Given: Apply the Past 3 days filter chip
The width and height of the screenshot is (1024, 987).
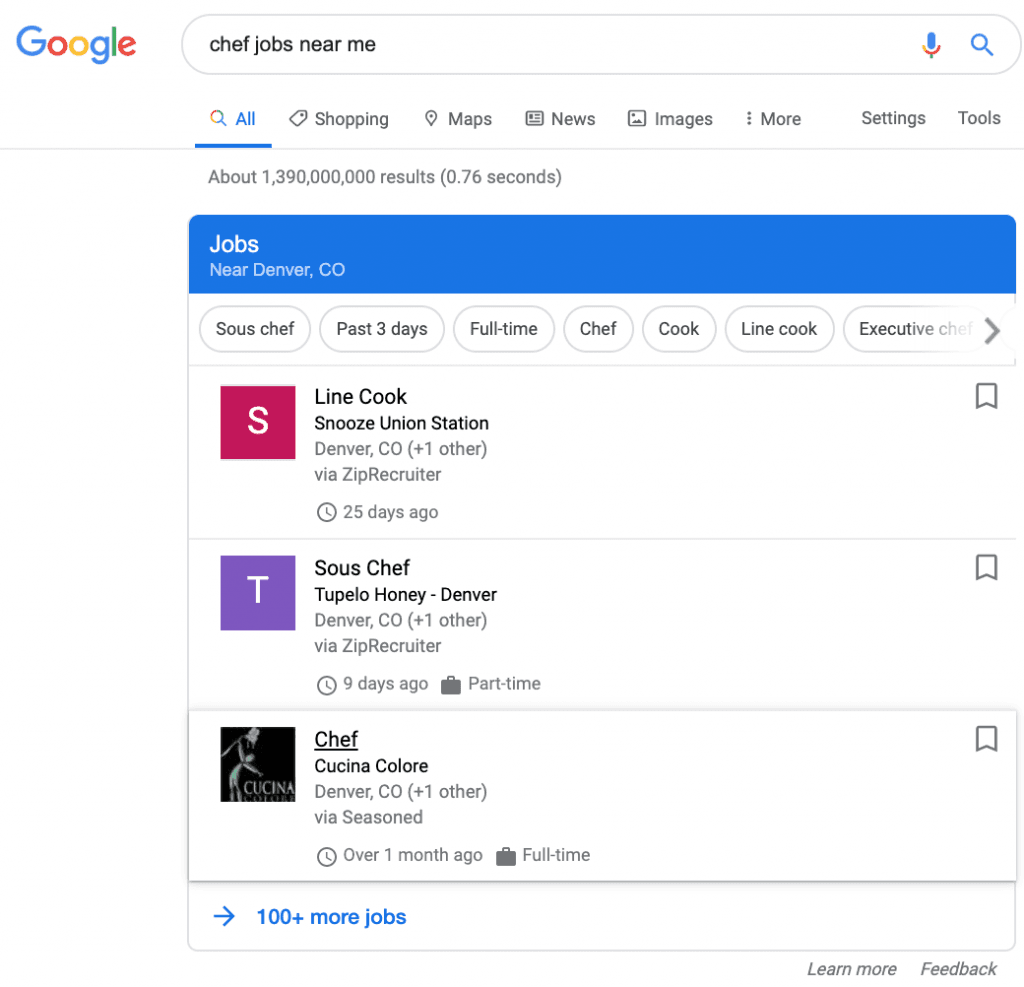Looking at the screenshot, I should click(382, 329).
